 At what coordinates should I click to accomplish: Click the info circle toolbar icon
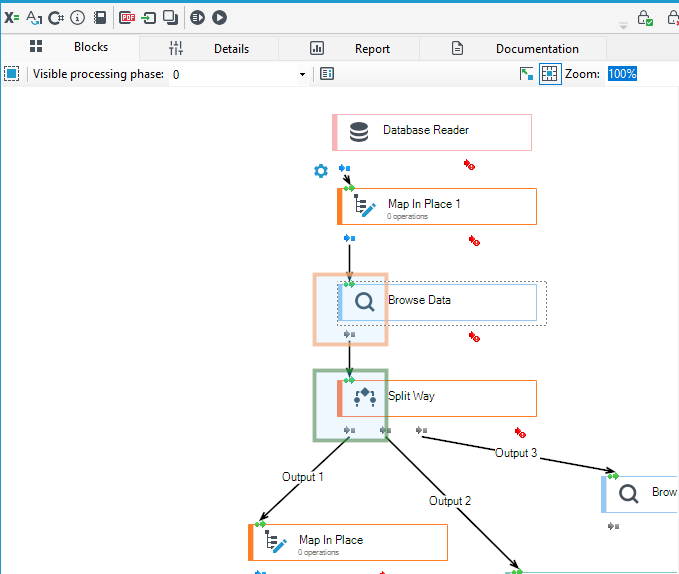pos(78,18)
